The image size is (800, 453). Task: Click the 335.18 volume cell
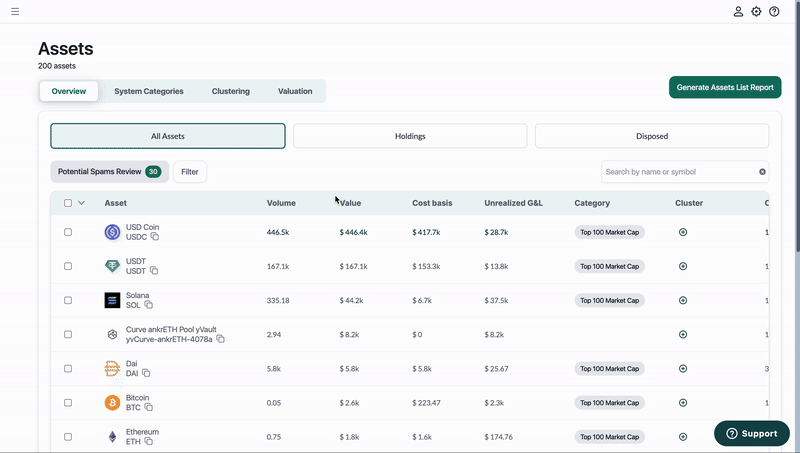[x=278, y=300]
